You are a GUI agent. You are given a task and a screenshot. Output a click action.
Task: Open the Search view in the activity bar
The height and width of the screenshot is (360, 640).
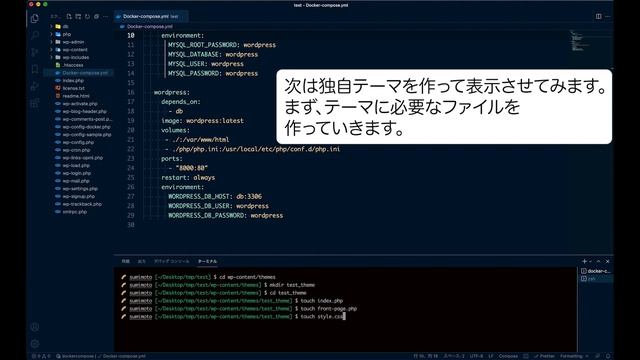point(35,35)
